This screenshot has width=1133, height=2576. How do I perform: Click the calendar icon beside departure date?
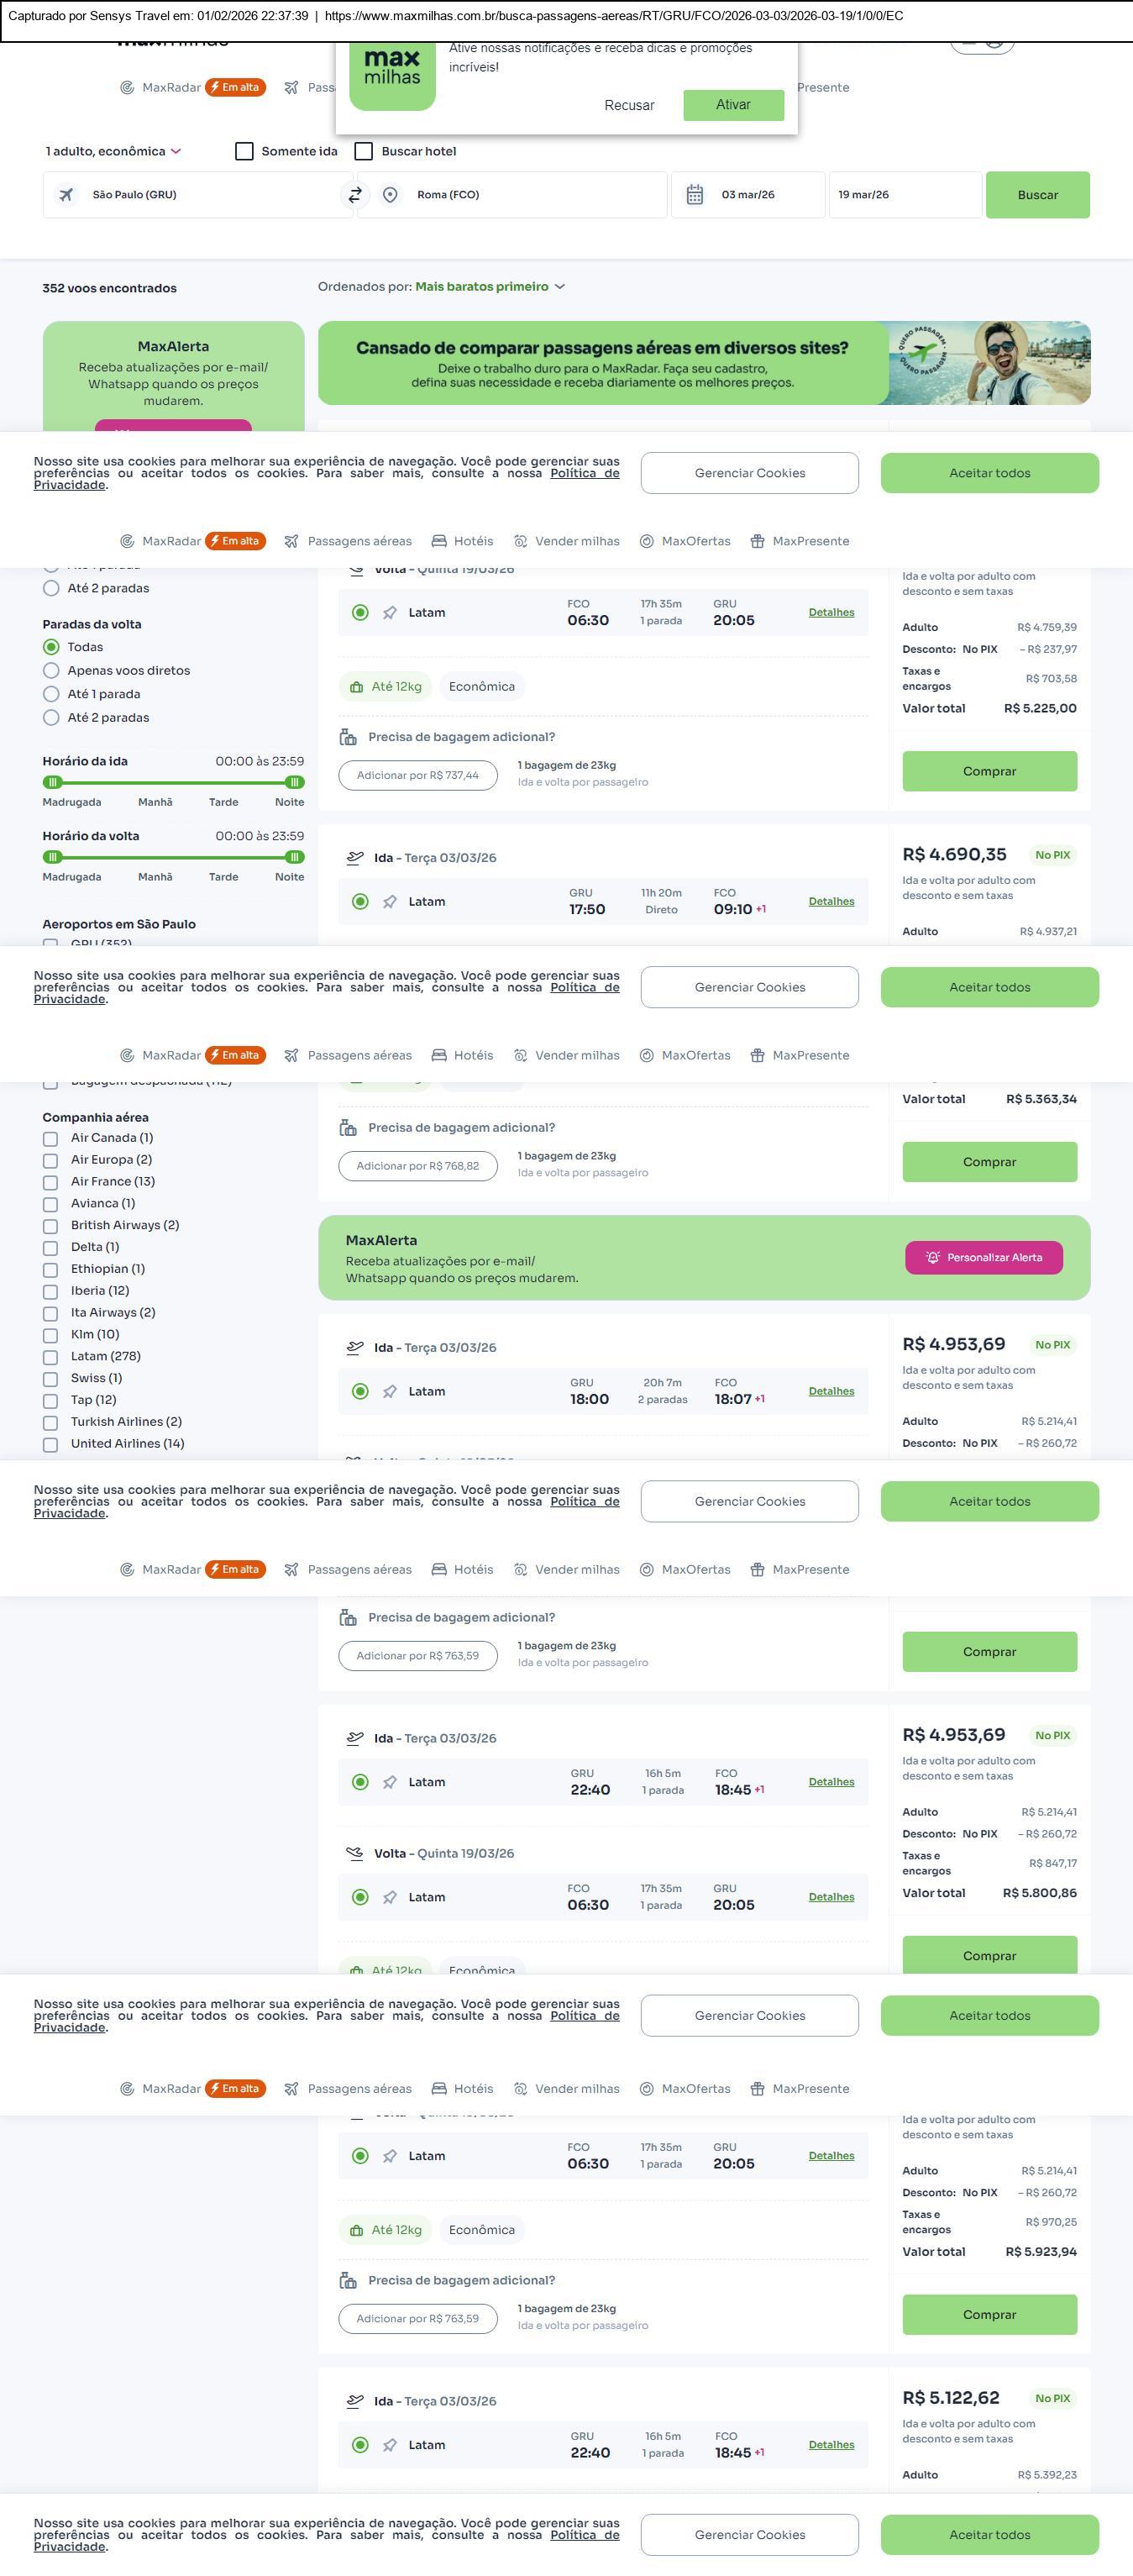tap(695, 195)
